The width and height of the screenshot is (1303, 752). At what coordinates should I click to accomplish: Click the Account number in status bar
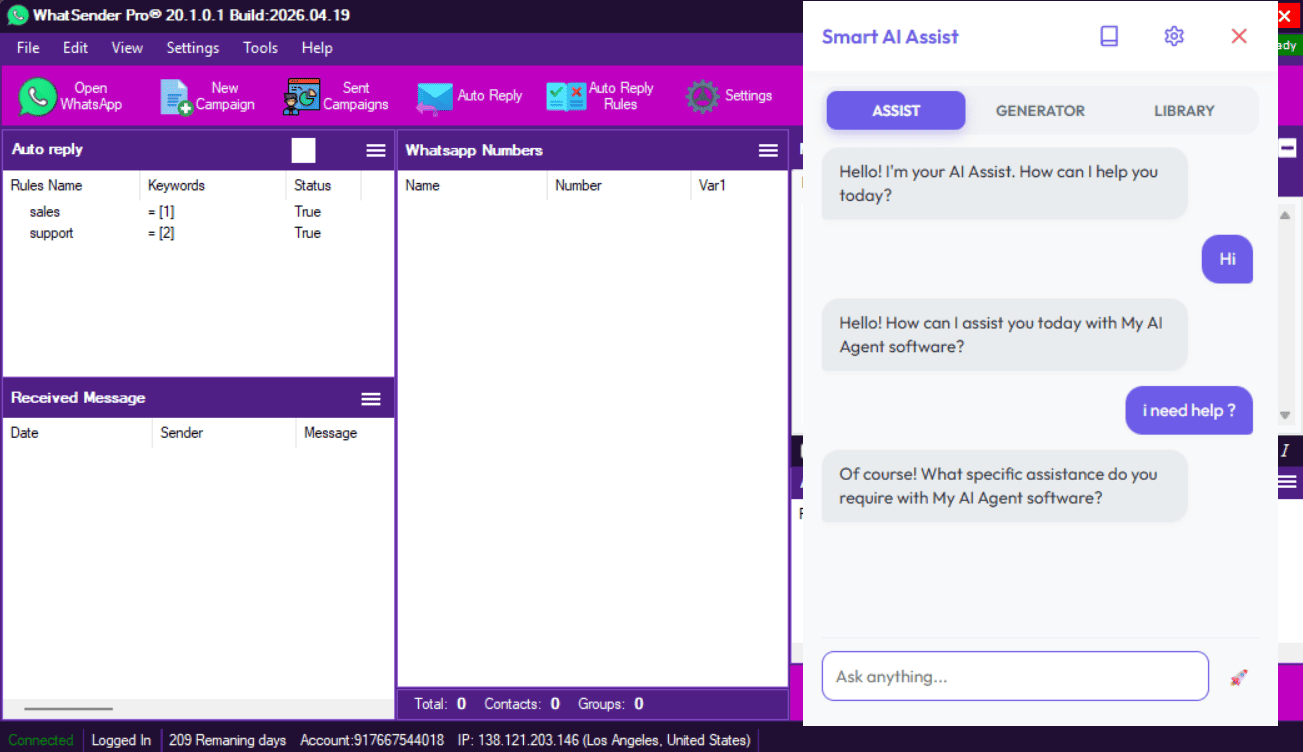click(372, 740)
